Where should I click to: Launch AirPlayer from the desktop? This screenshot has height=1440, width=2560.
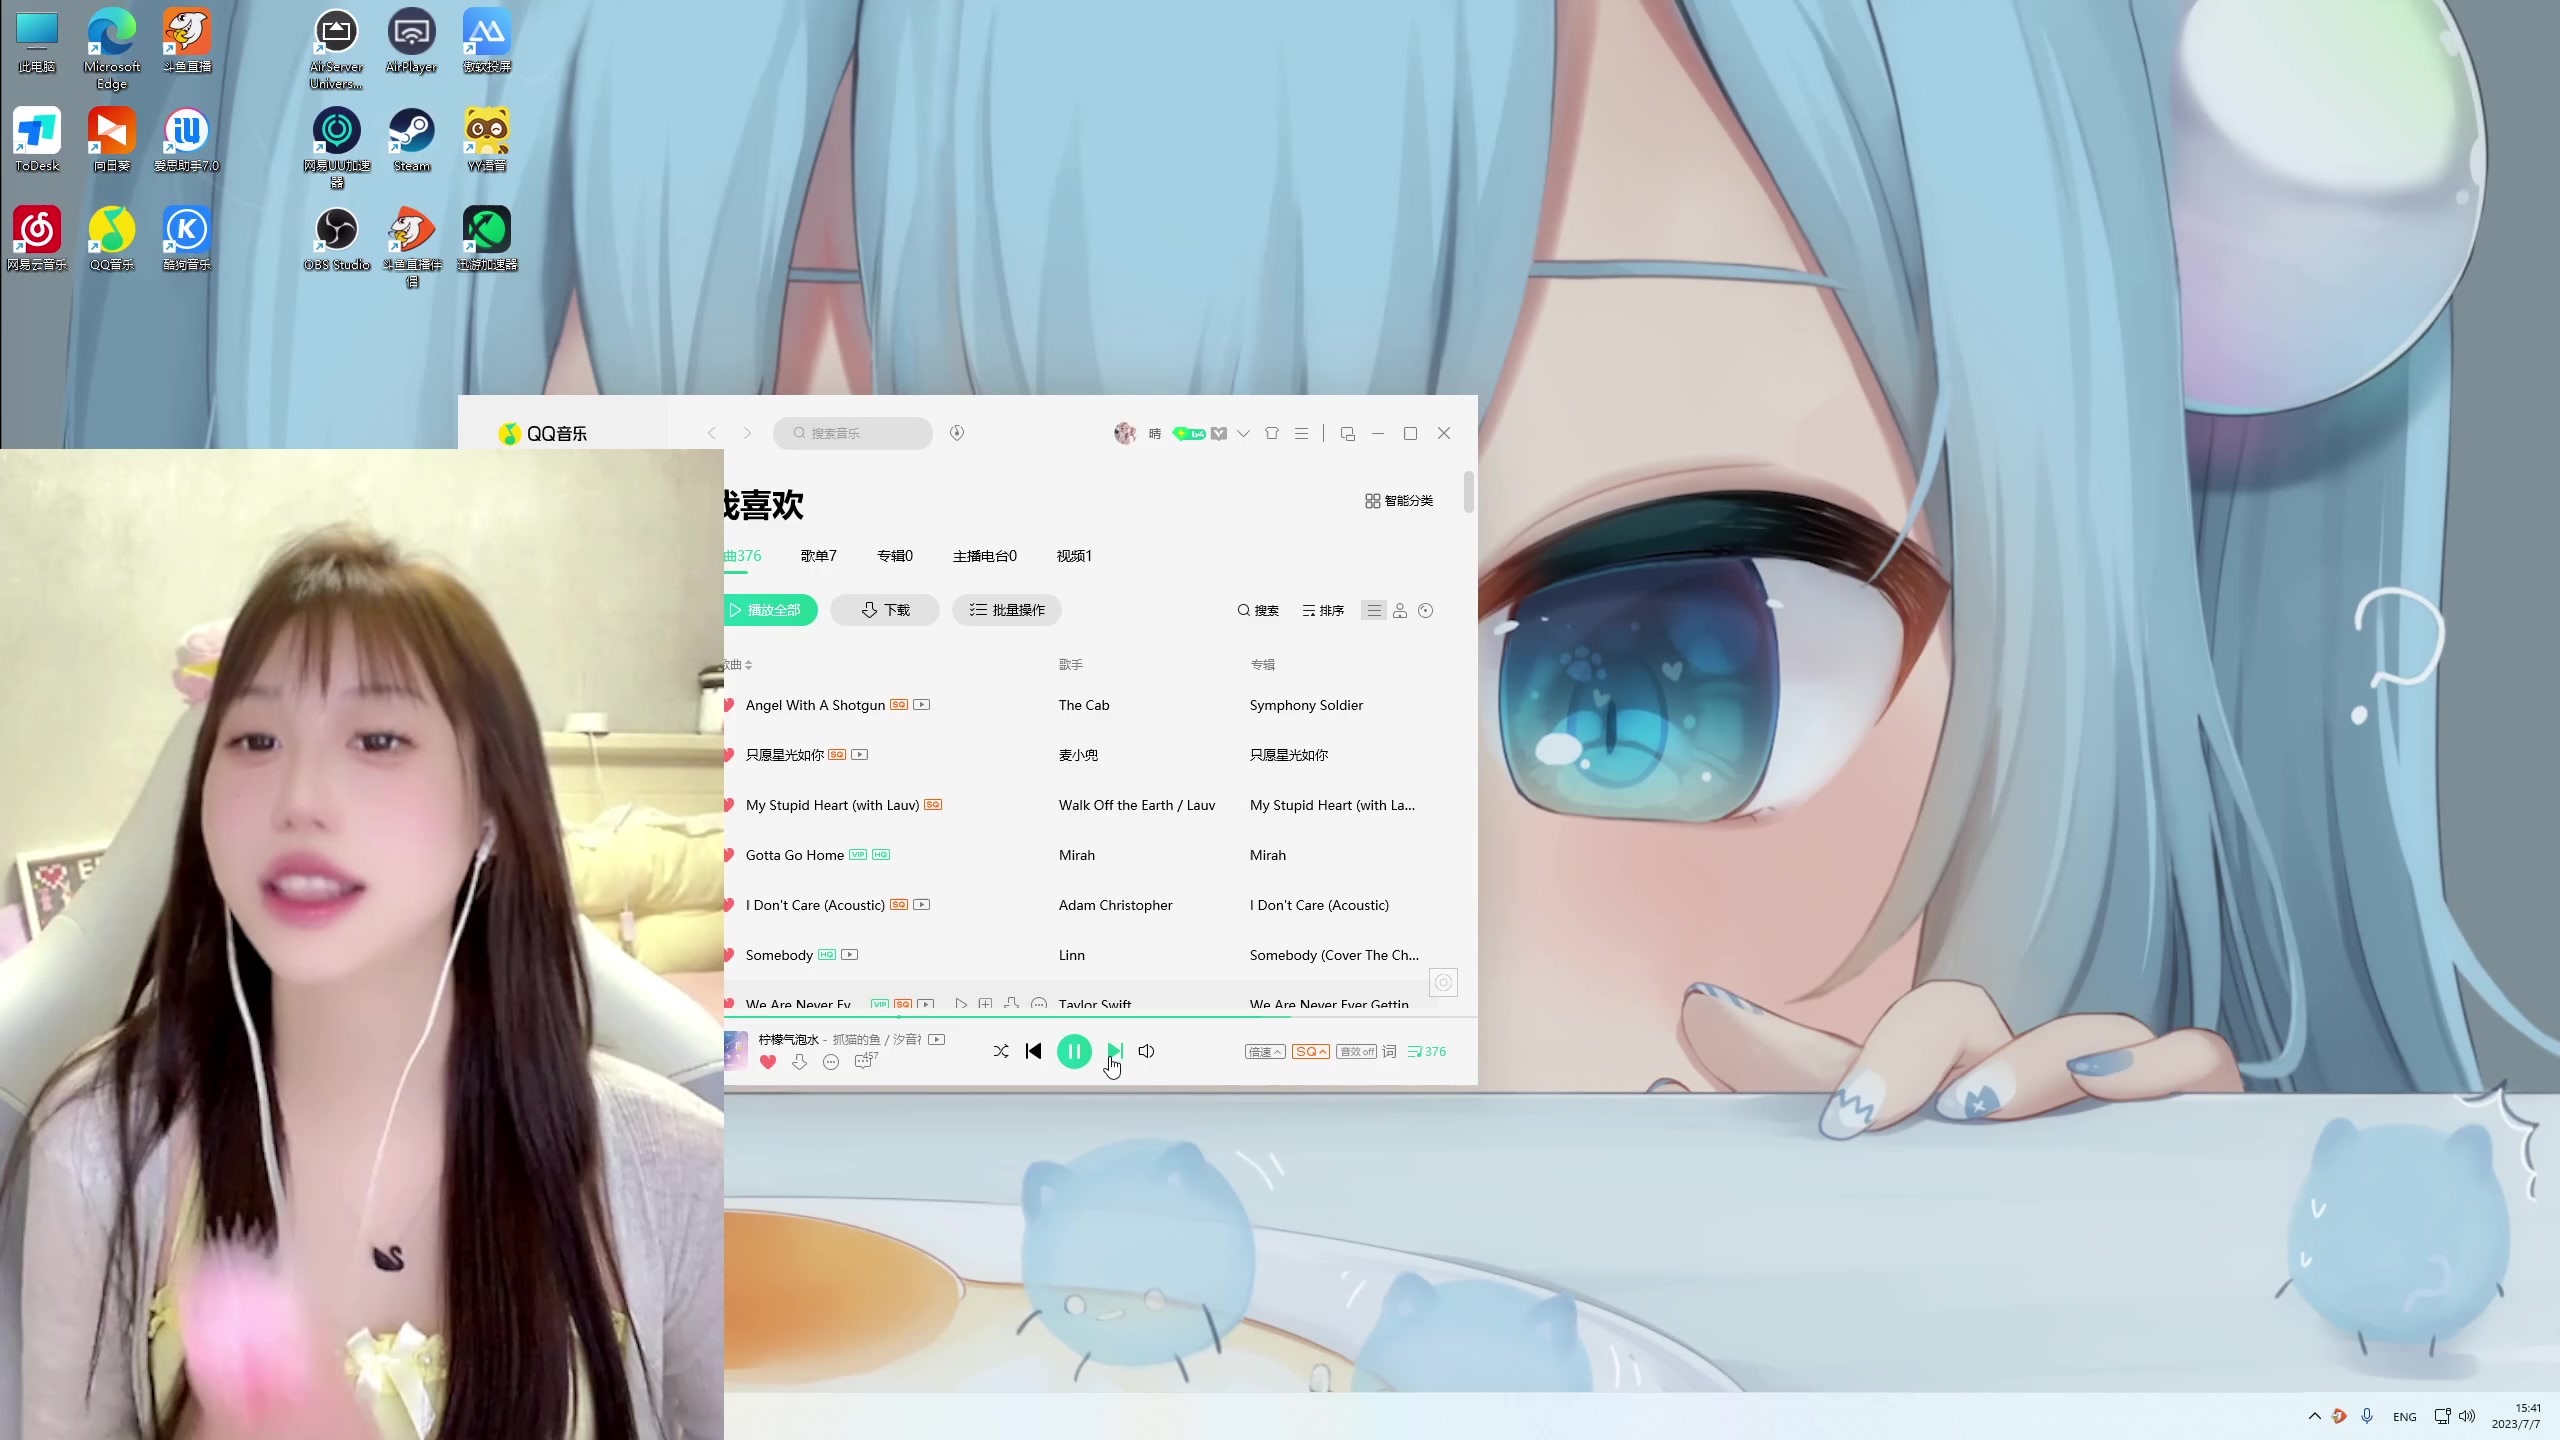[x=412, y=42]
